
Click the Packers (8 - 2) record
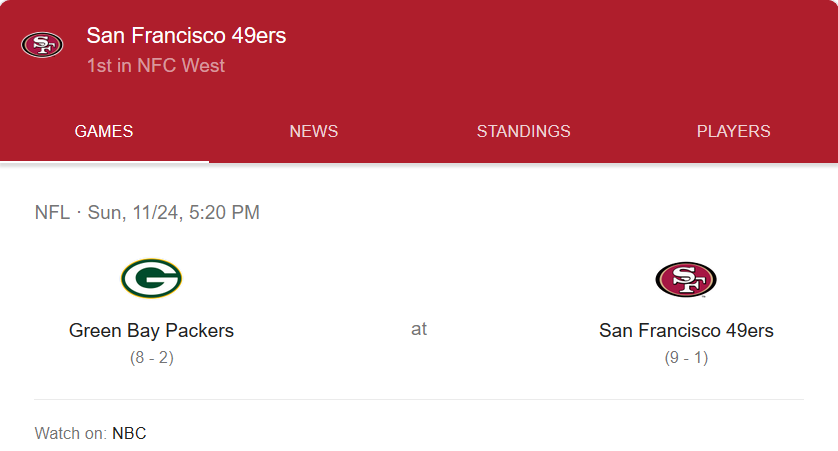tap(151, 357)
